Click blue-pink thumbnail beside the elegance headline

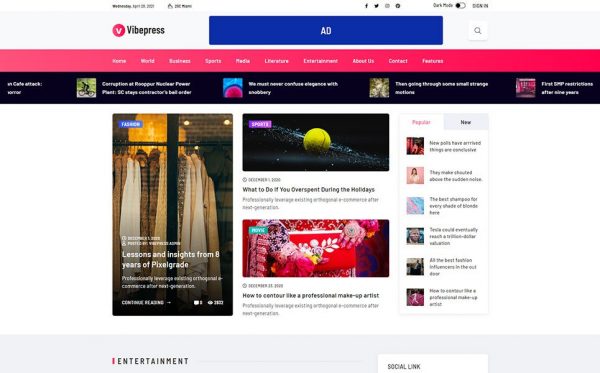[233, 88]
